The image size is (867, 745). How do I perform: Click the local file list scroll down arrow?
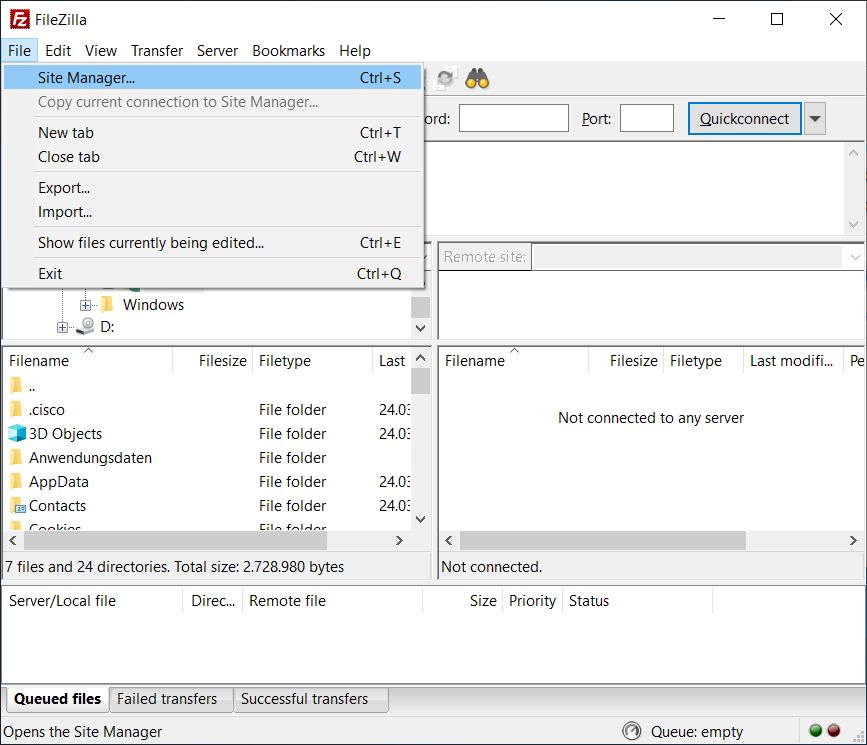point(420,519)
